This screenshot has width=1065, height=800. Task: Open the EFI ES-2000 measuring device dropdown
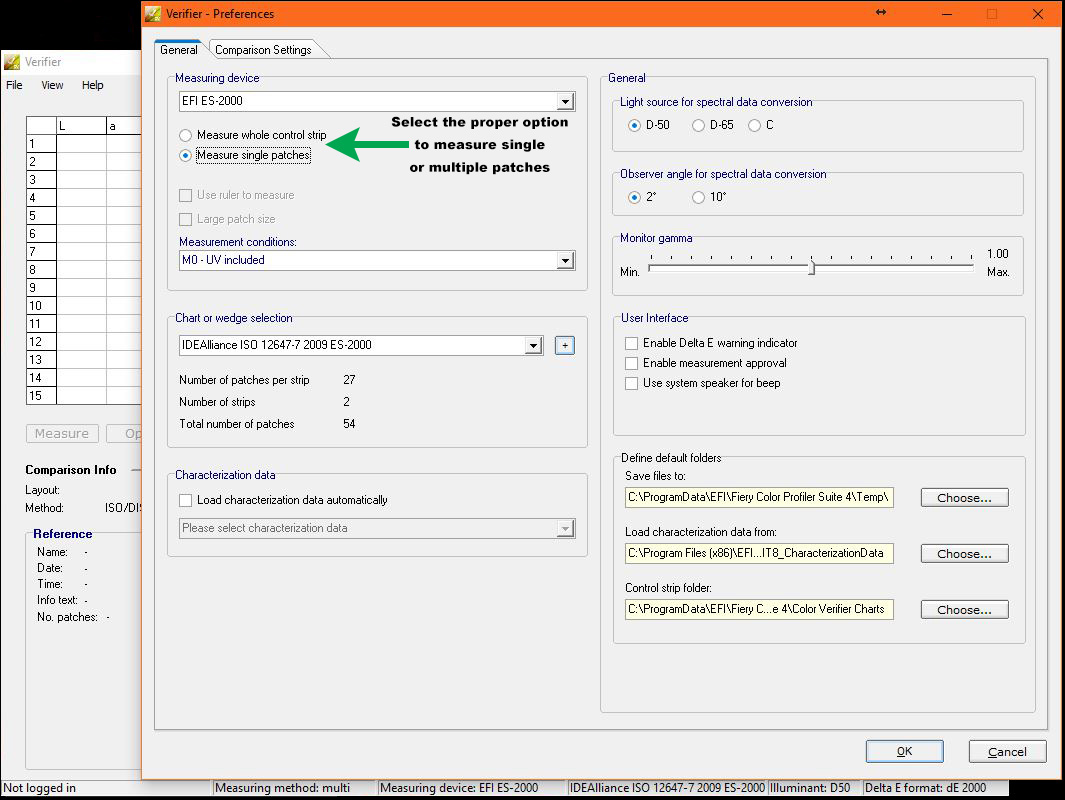click(565, 101)
